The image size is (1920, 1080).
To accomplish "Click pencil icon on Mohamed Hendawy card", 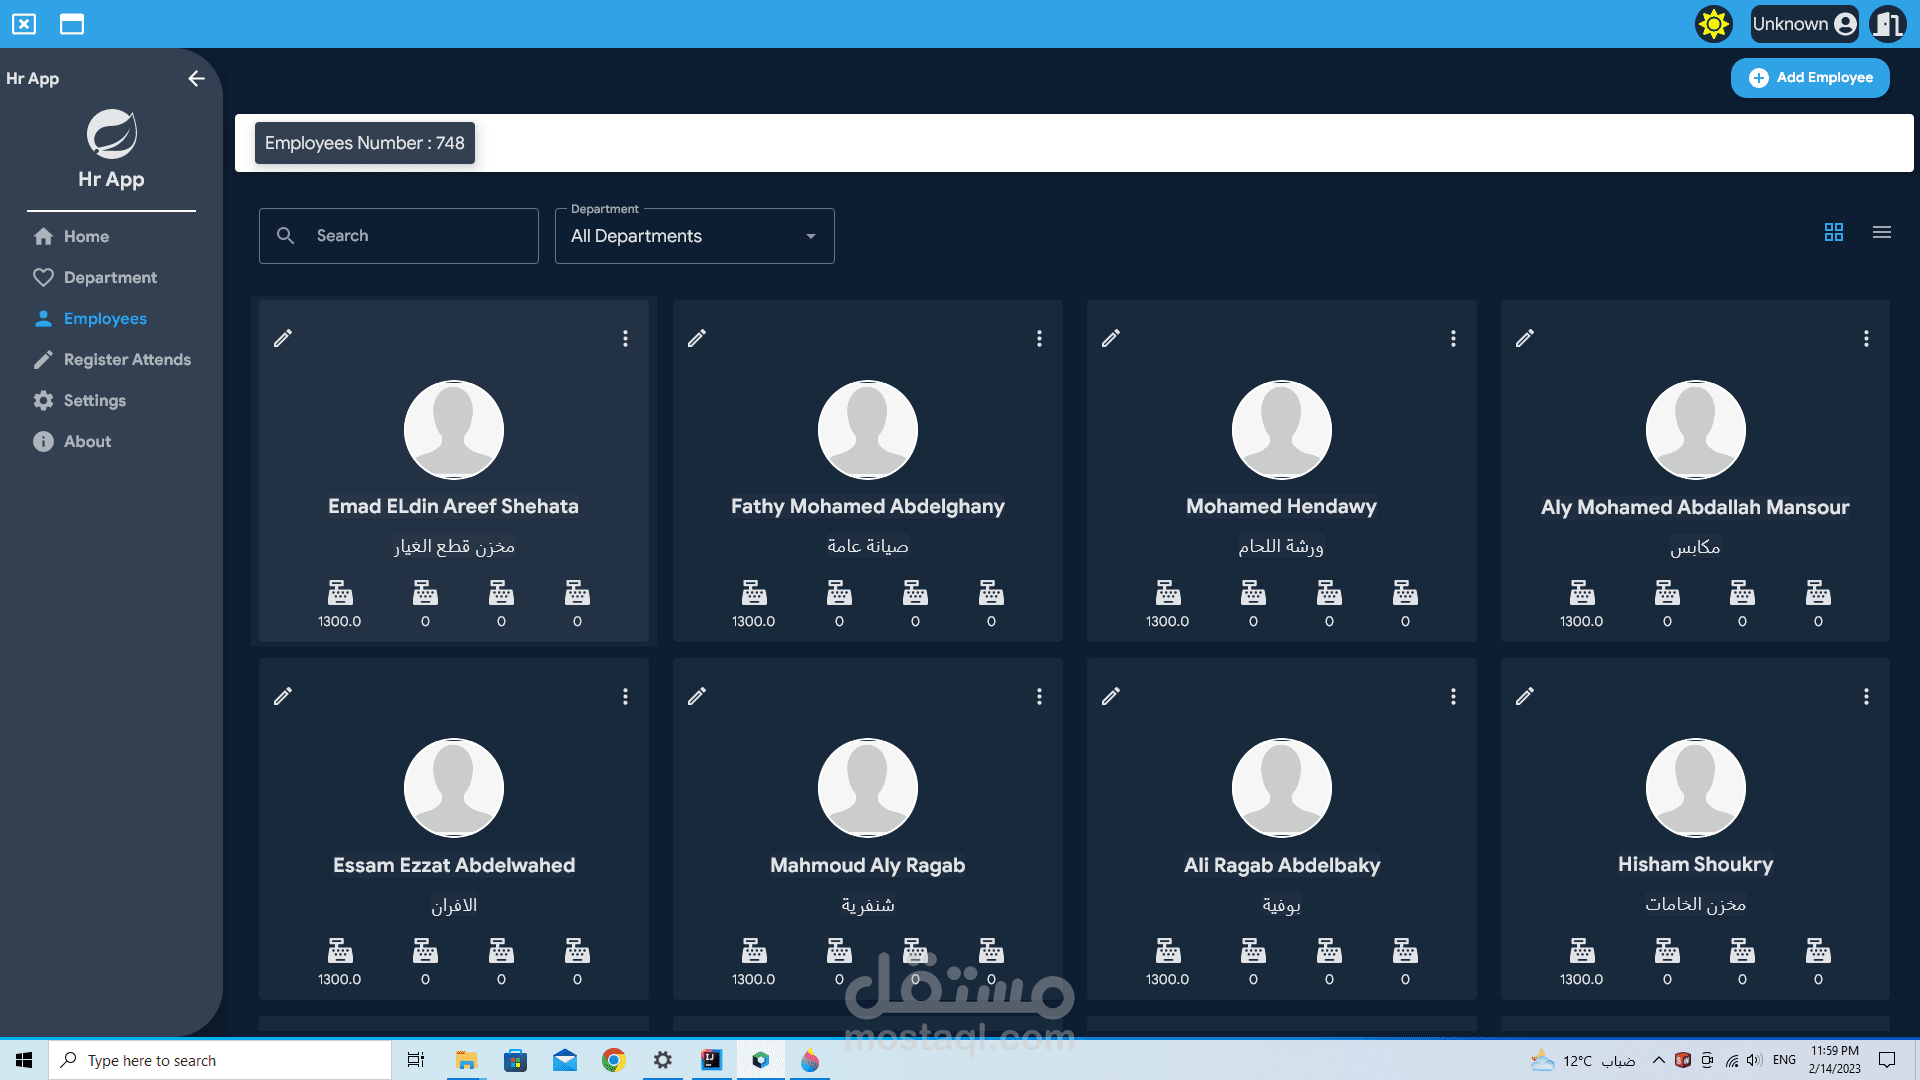I will click(1111, 338).
